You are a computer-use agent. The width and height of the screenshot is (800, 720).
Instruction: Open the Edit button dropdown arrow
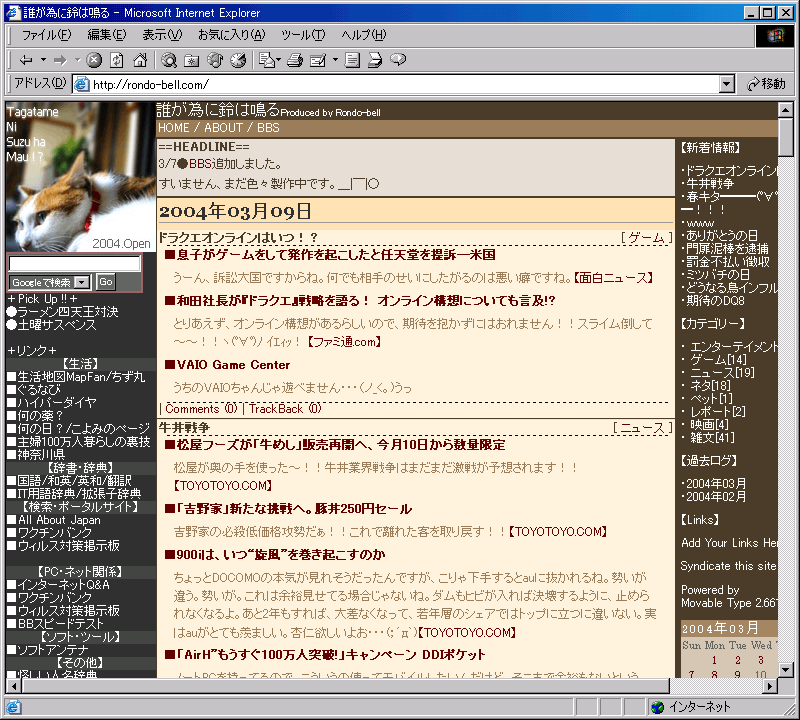335,60
